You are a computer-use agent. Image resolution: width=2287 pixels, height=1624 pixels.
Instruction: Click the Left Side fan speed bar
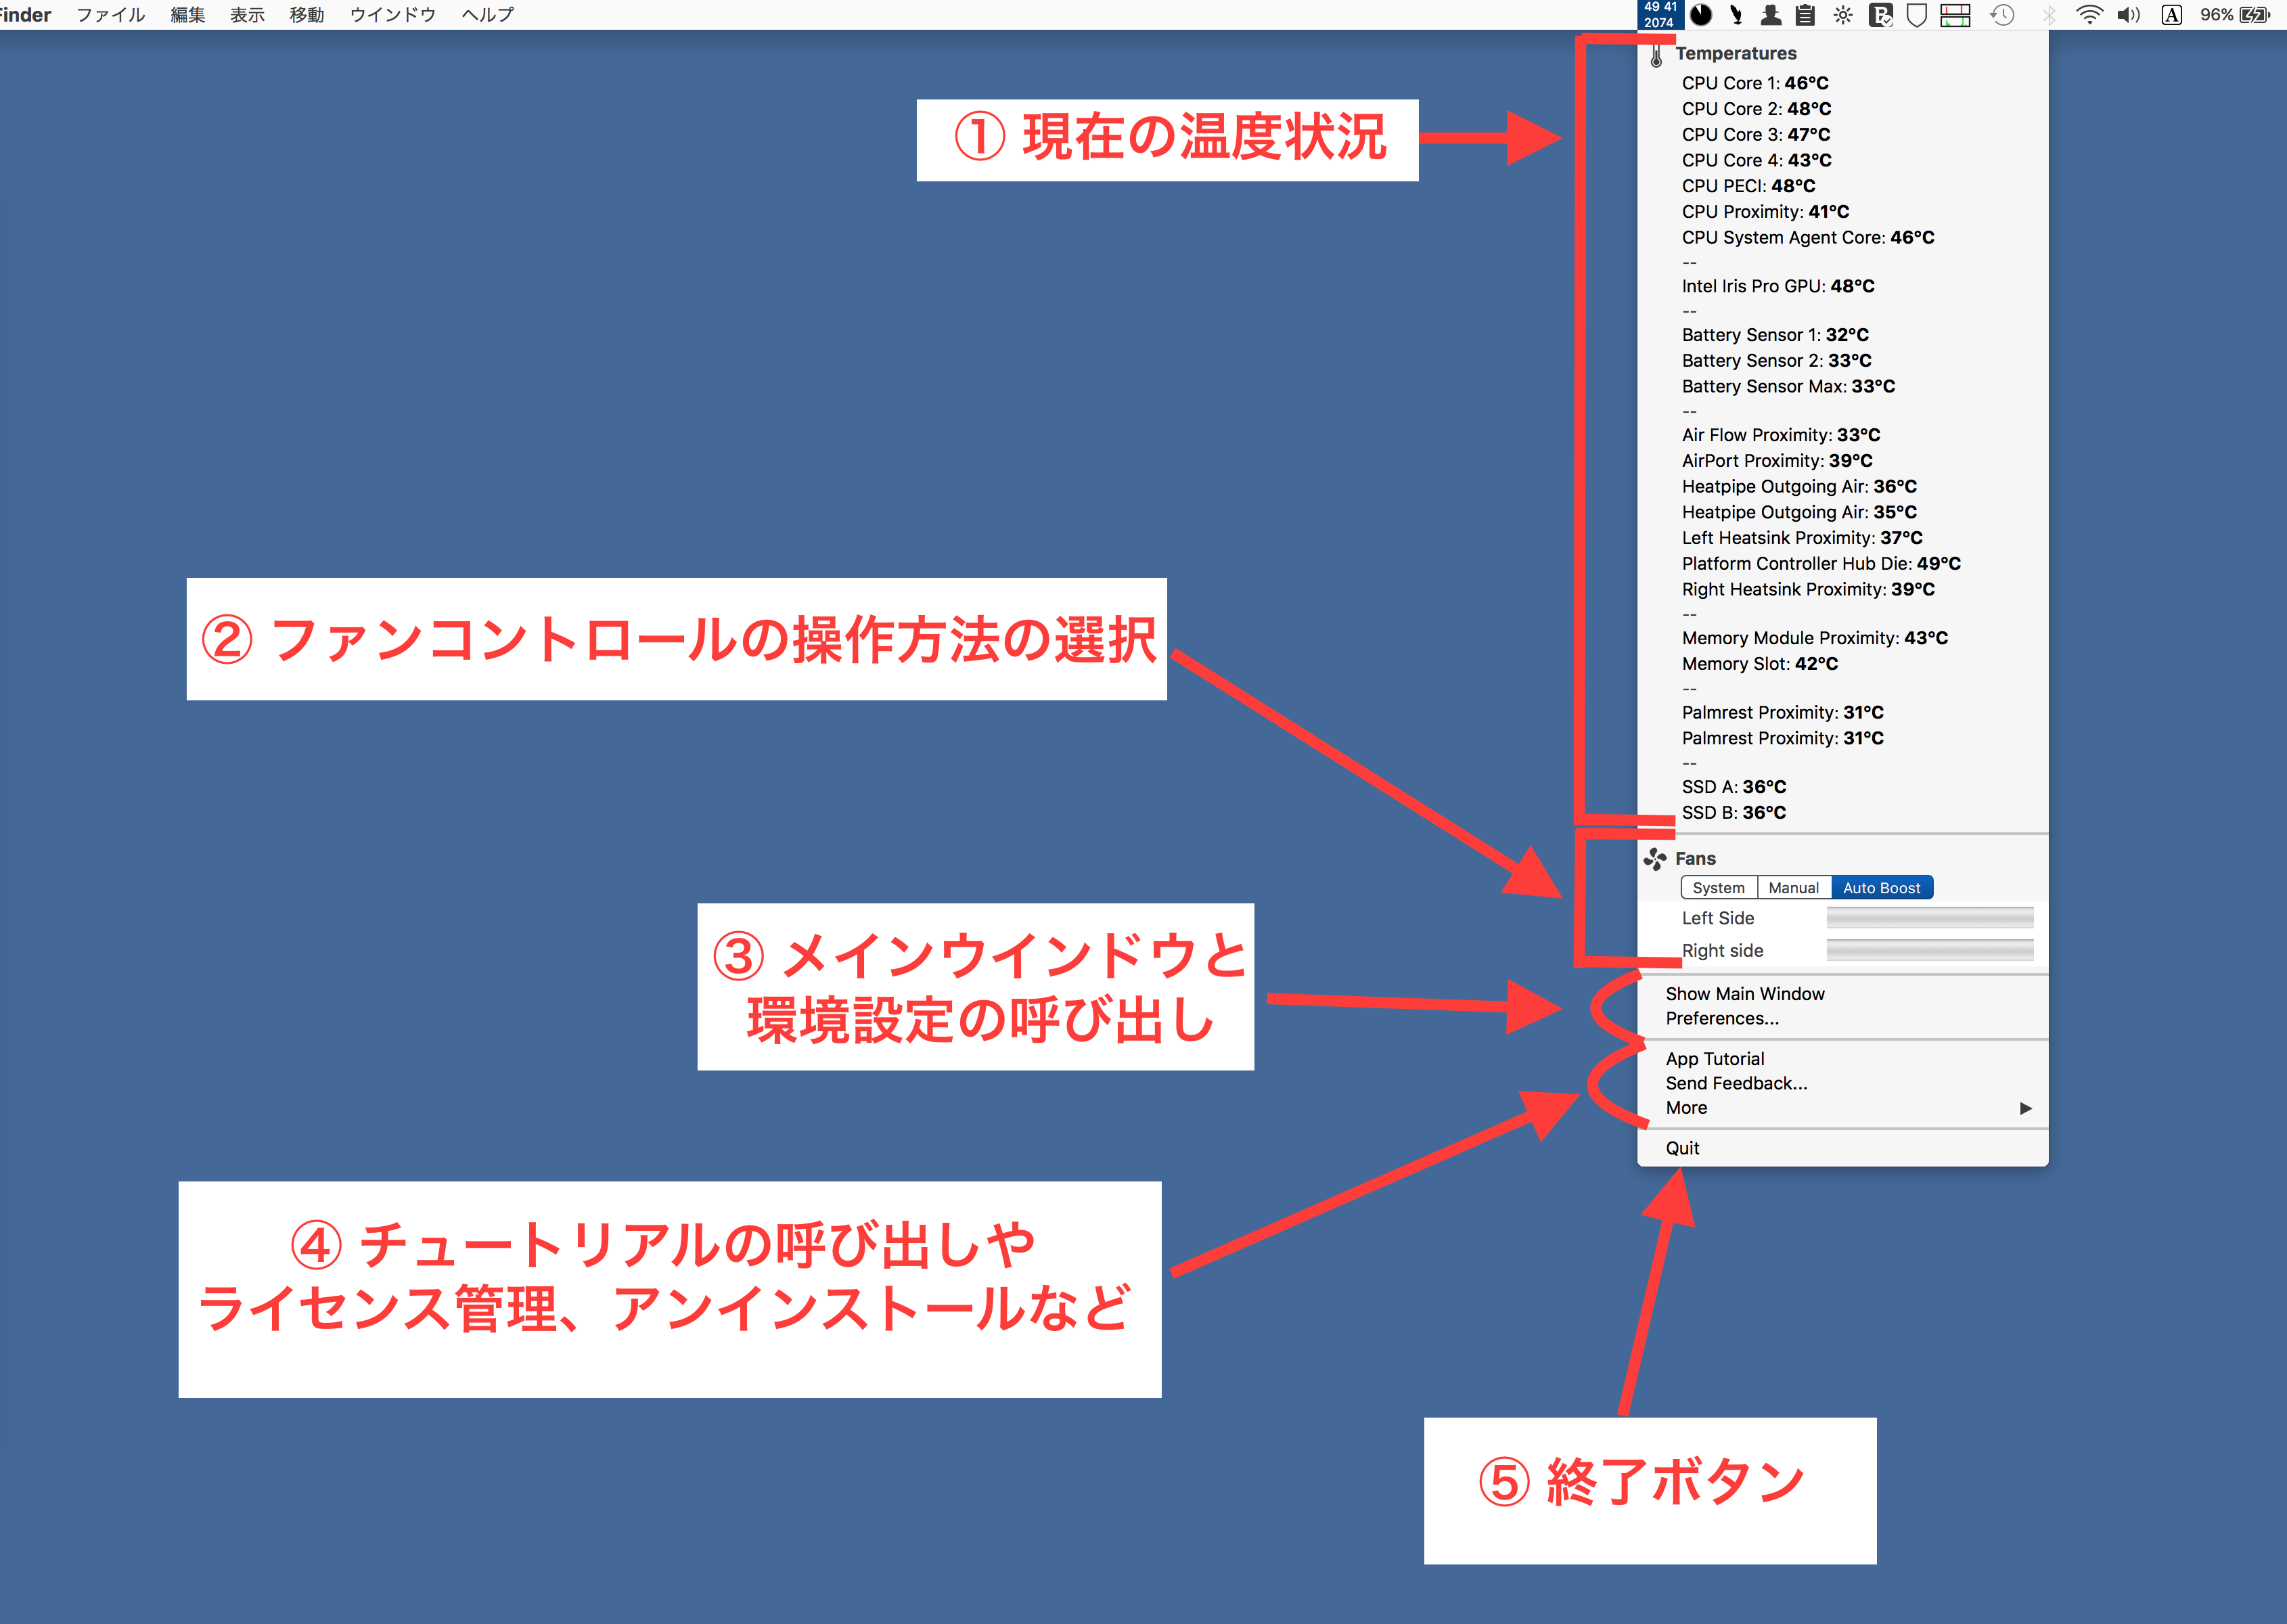[x=1929, y=918]
